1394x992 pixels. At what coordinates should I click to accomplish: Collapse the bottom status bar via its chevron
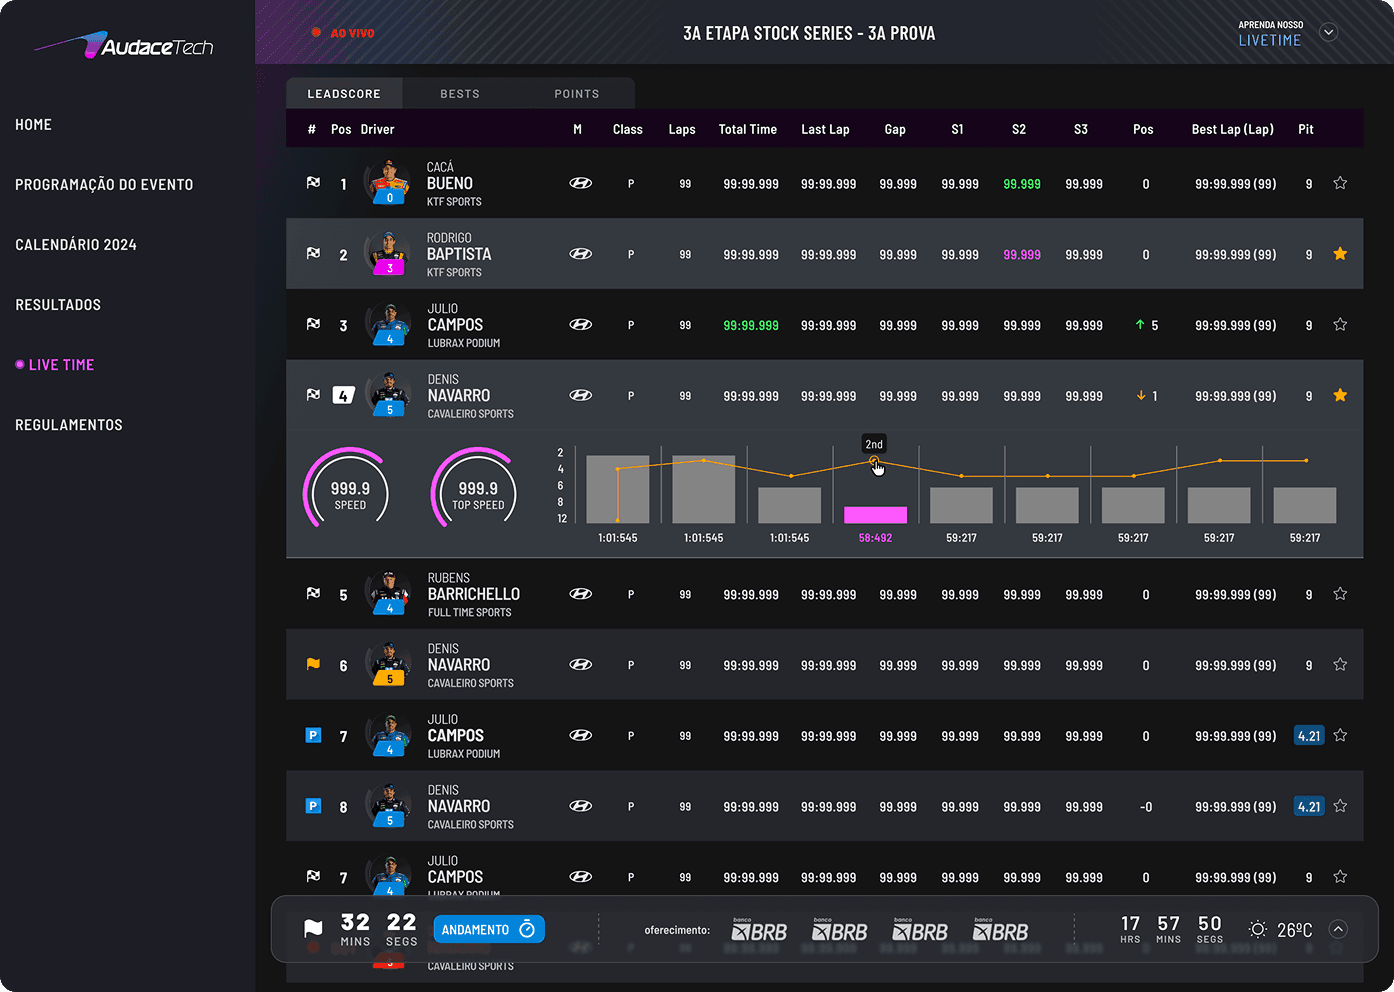click(1339, 929)
